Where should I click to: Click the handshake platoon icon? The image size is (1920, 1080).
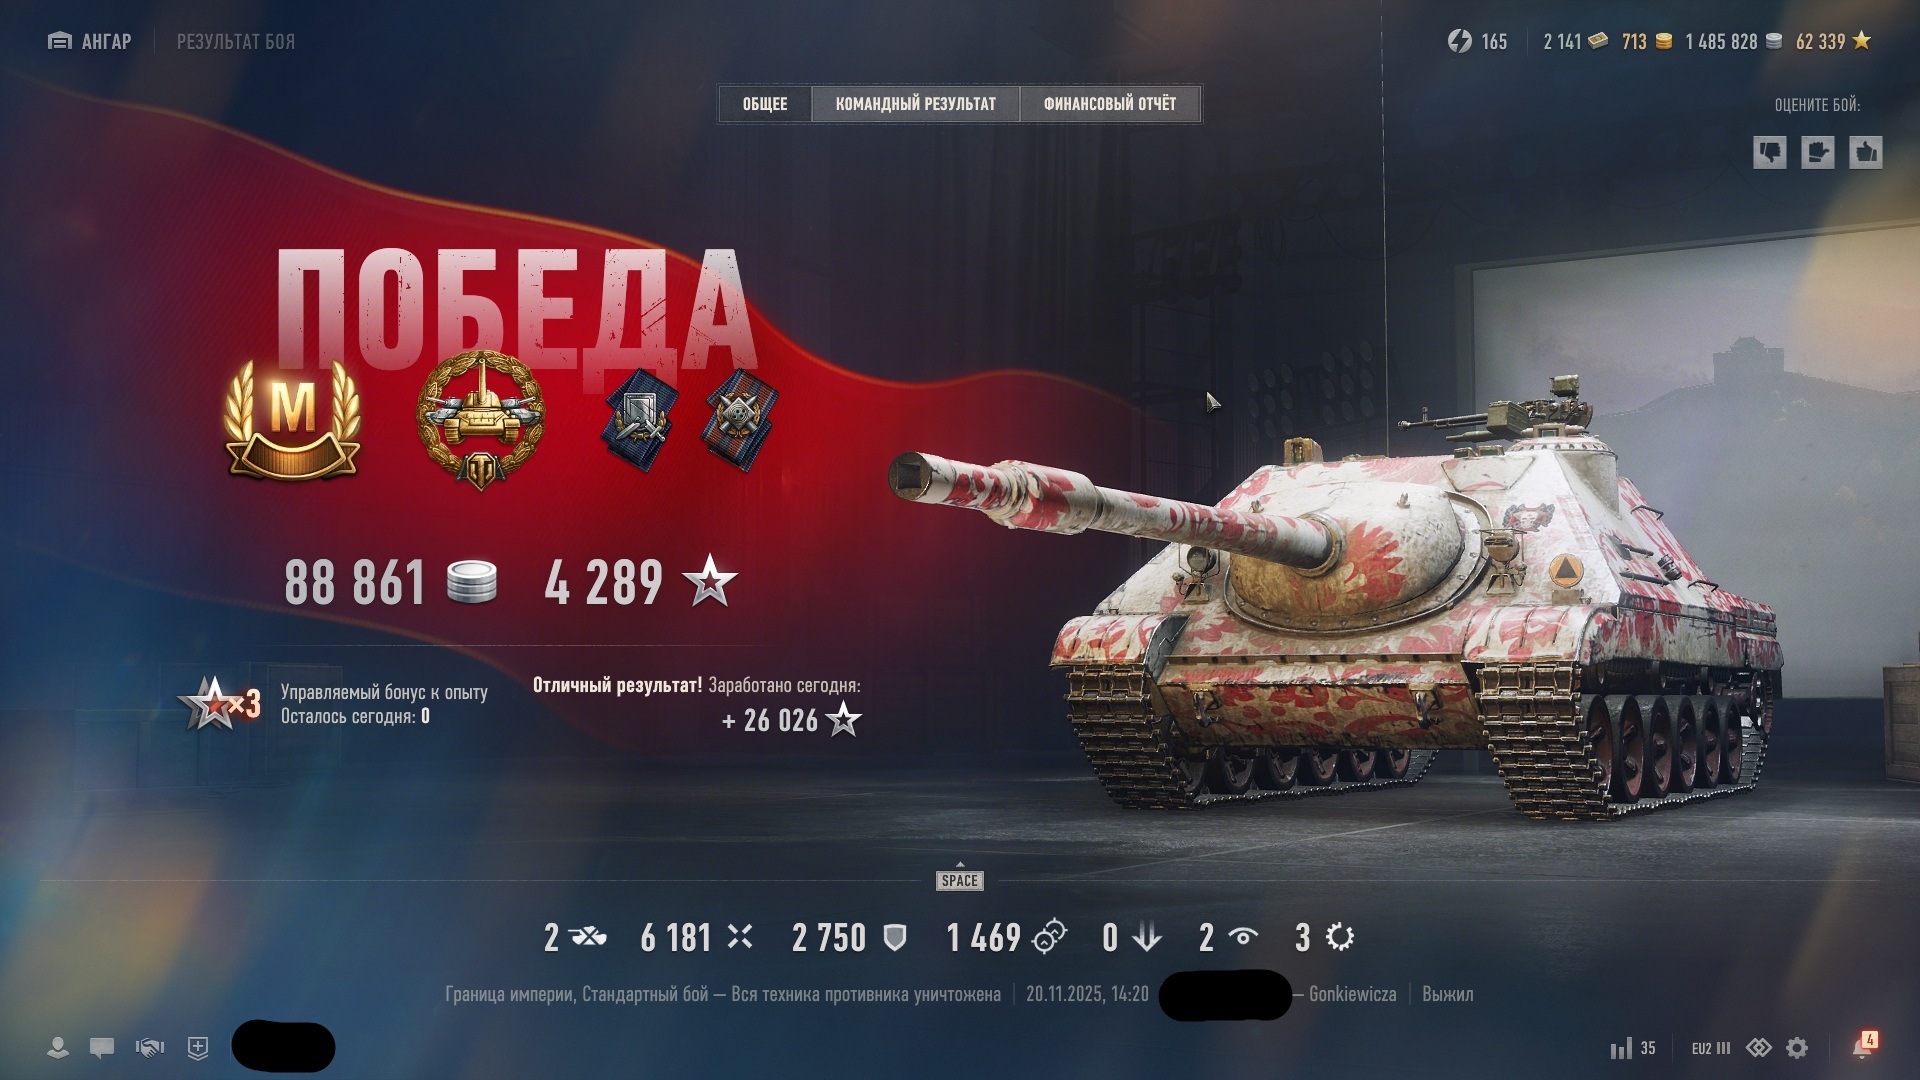click(150, 1048)
